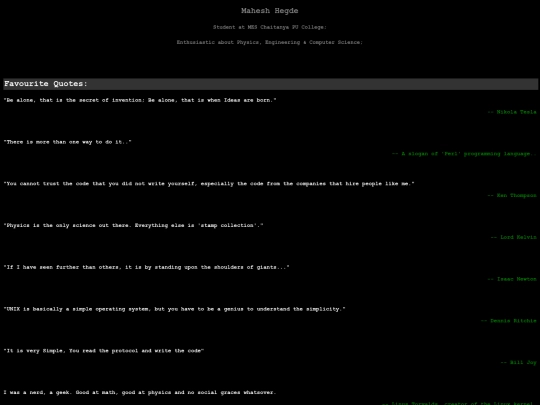
Task: Click the 'Linus Torvalds' attribution line
Action: point(459,403)
